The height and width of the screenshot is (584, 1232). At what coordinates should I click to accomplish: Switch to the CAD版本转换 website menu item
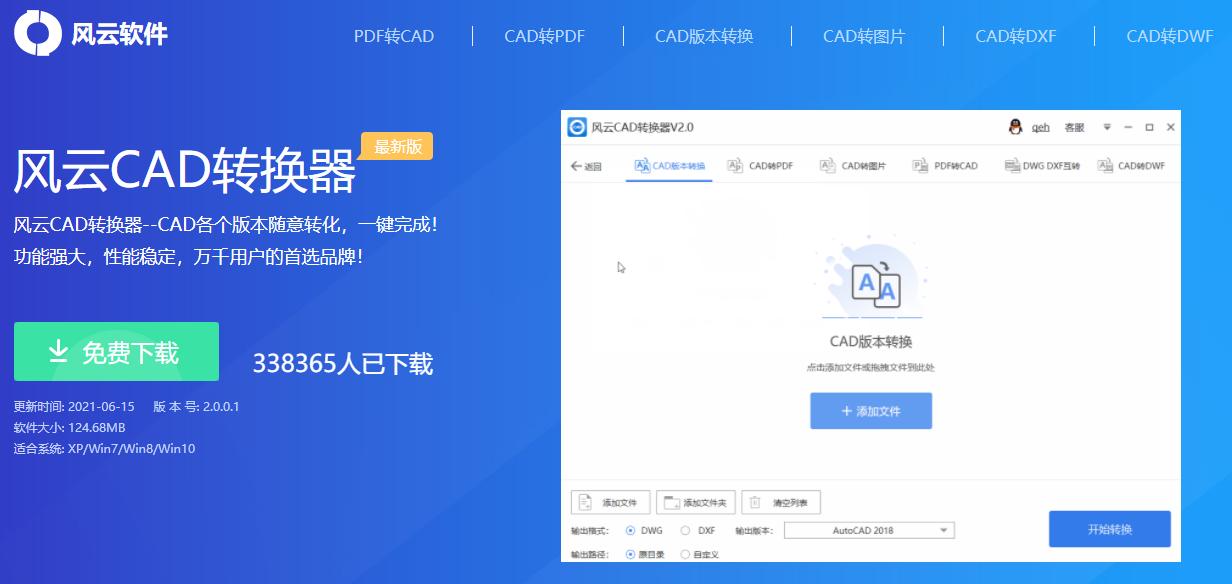tap(704, 36)
